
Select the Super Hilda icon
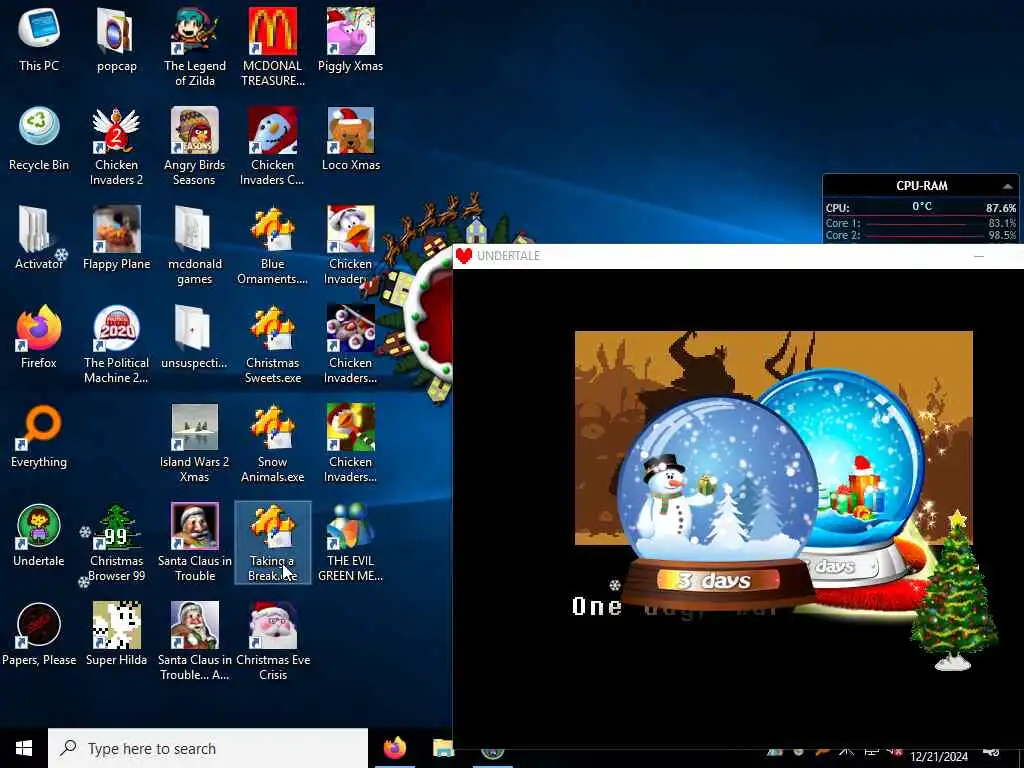coord(116,635)
